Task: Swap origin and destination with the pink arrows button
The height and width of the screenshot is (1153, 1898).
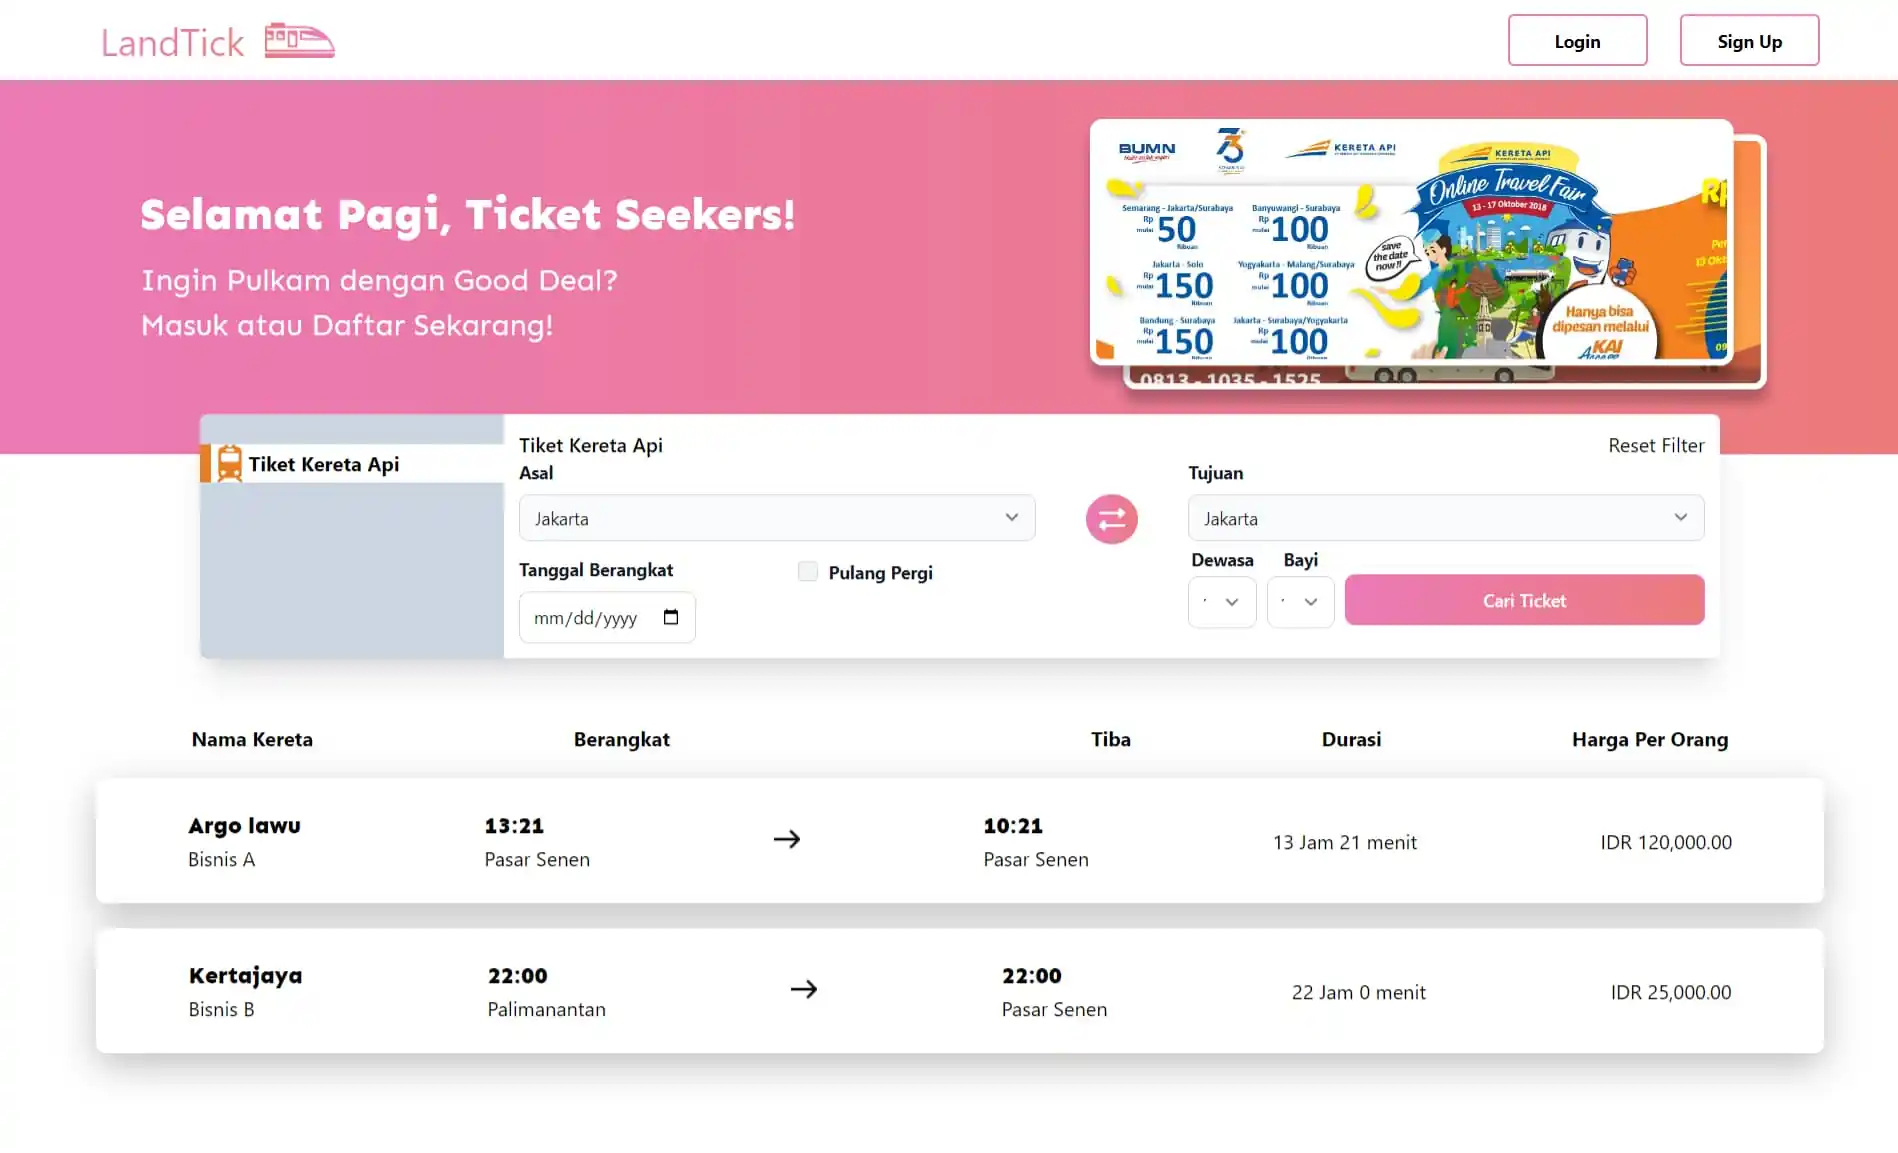Action: click(1111, 519)
